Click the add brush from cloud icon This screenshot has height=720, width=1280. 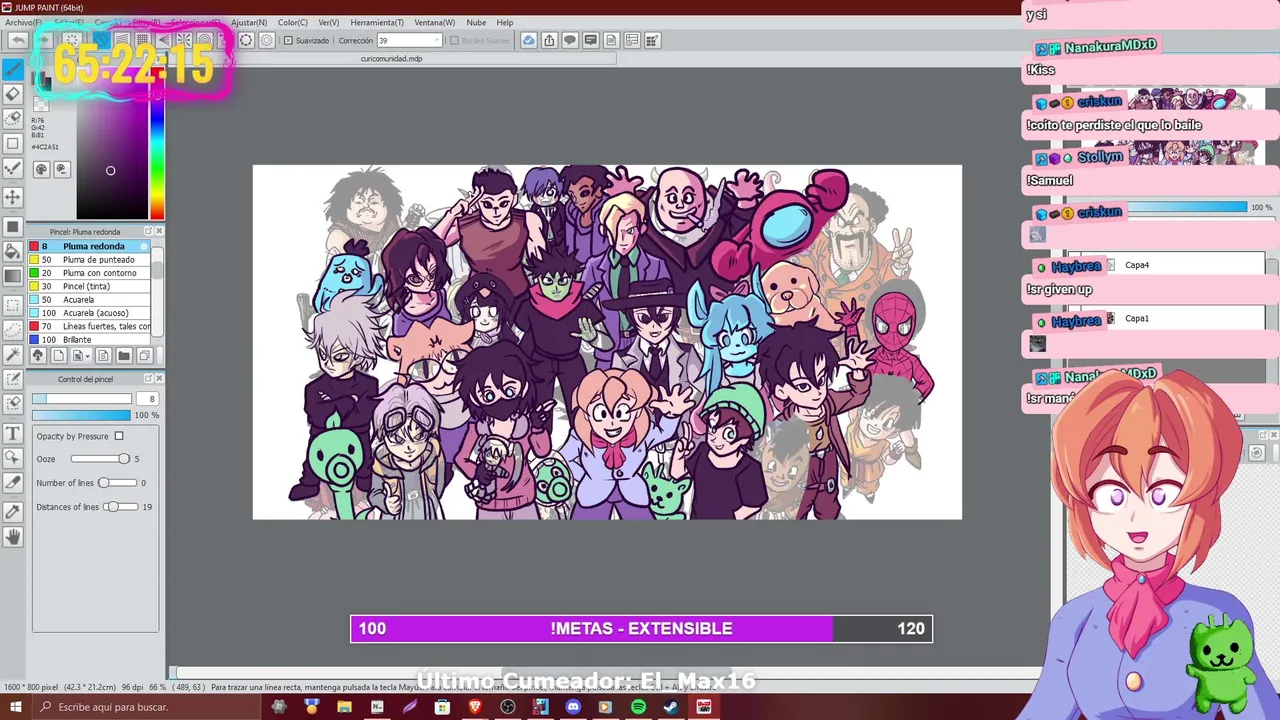point(37,355)
